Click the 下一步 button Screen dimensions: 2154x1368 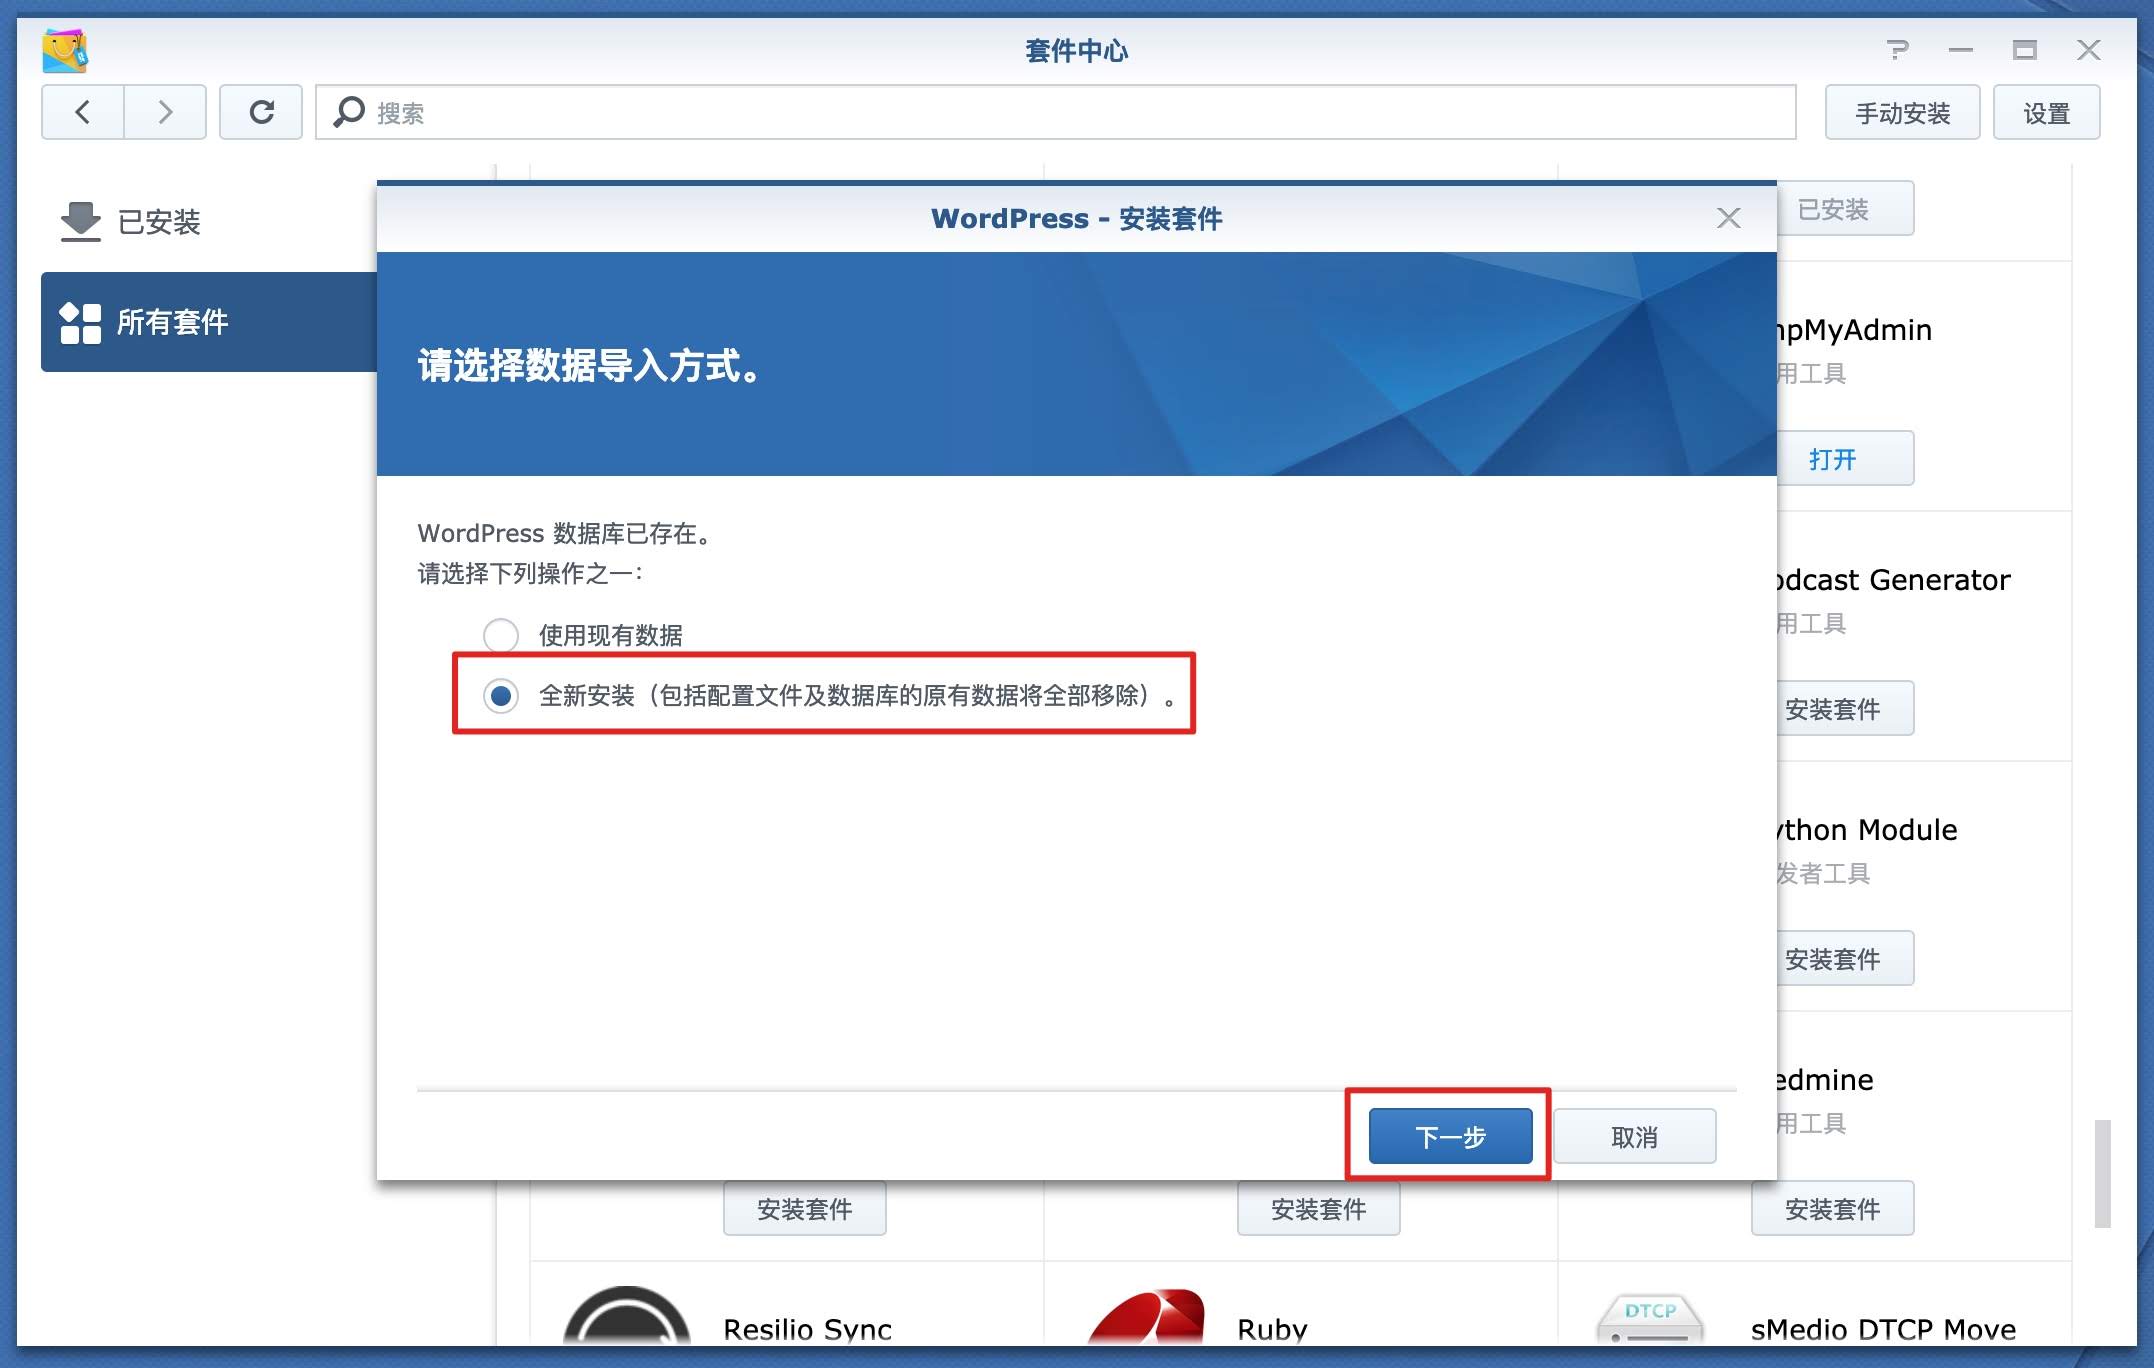1450,1136
